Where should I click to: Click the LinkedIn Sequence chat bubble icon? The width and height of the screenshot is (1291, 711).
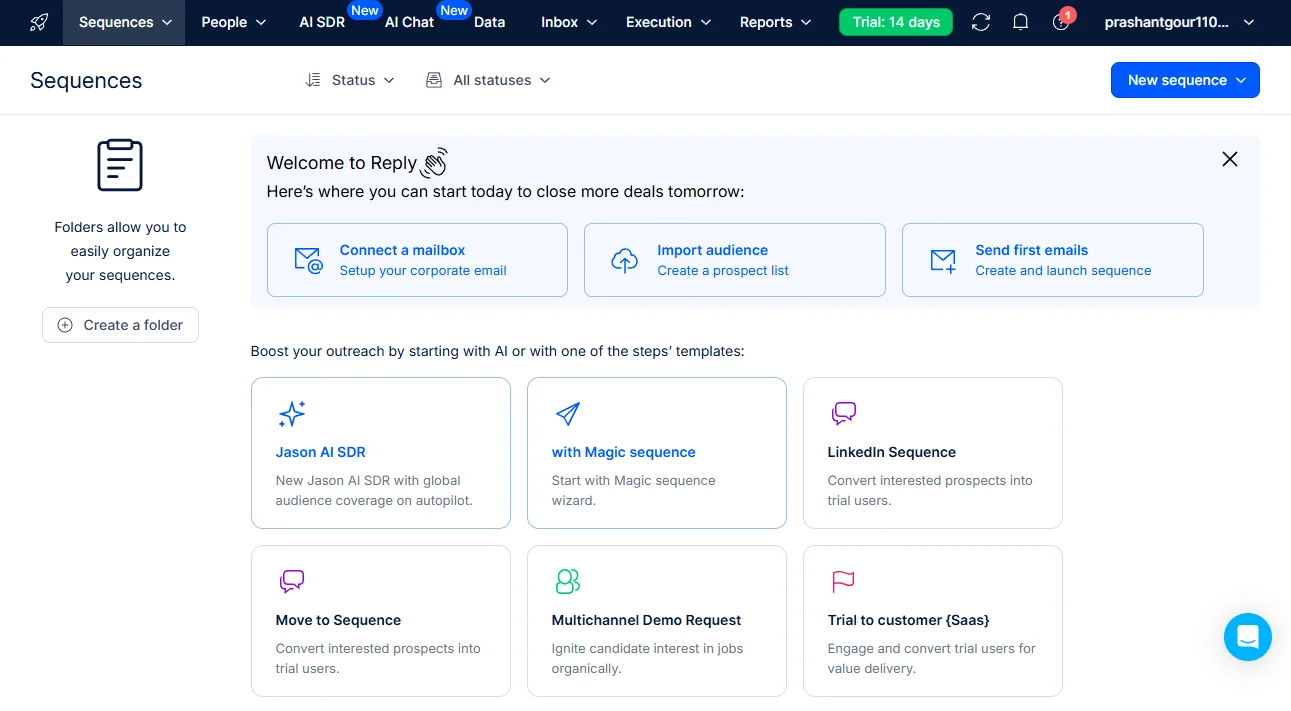click(844, 413)
